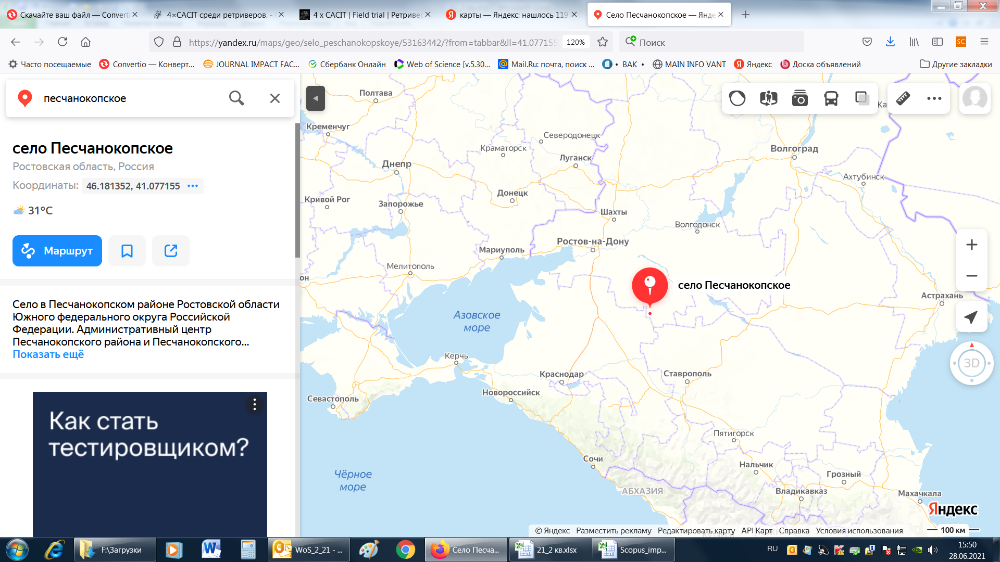Viewport: 1000px width, 562px height.
Task: Share the place via share icon
Action: tap(171, 251)
